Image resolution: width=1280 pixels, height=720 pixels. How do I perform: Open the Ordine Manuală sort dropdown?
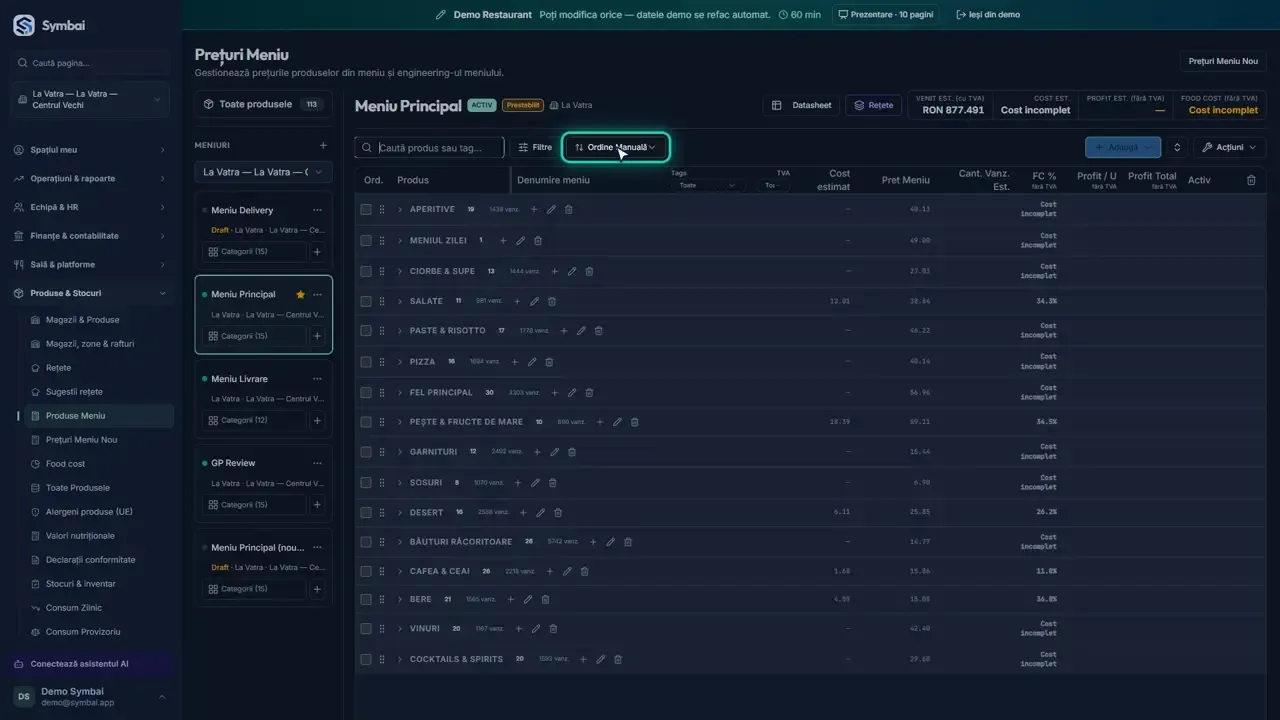point(615,147)
